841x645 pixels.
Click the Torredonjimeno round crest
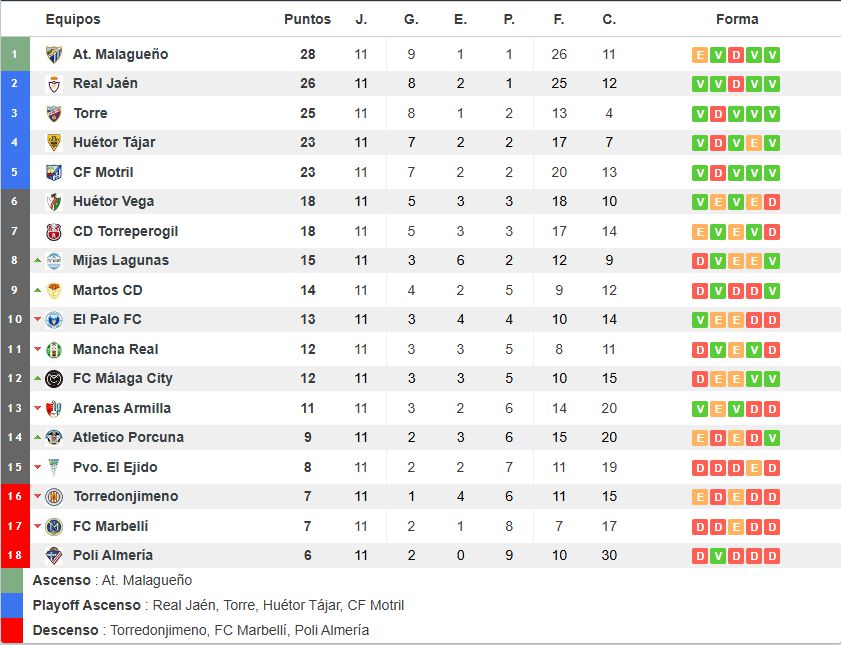click(54, 497)
